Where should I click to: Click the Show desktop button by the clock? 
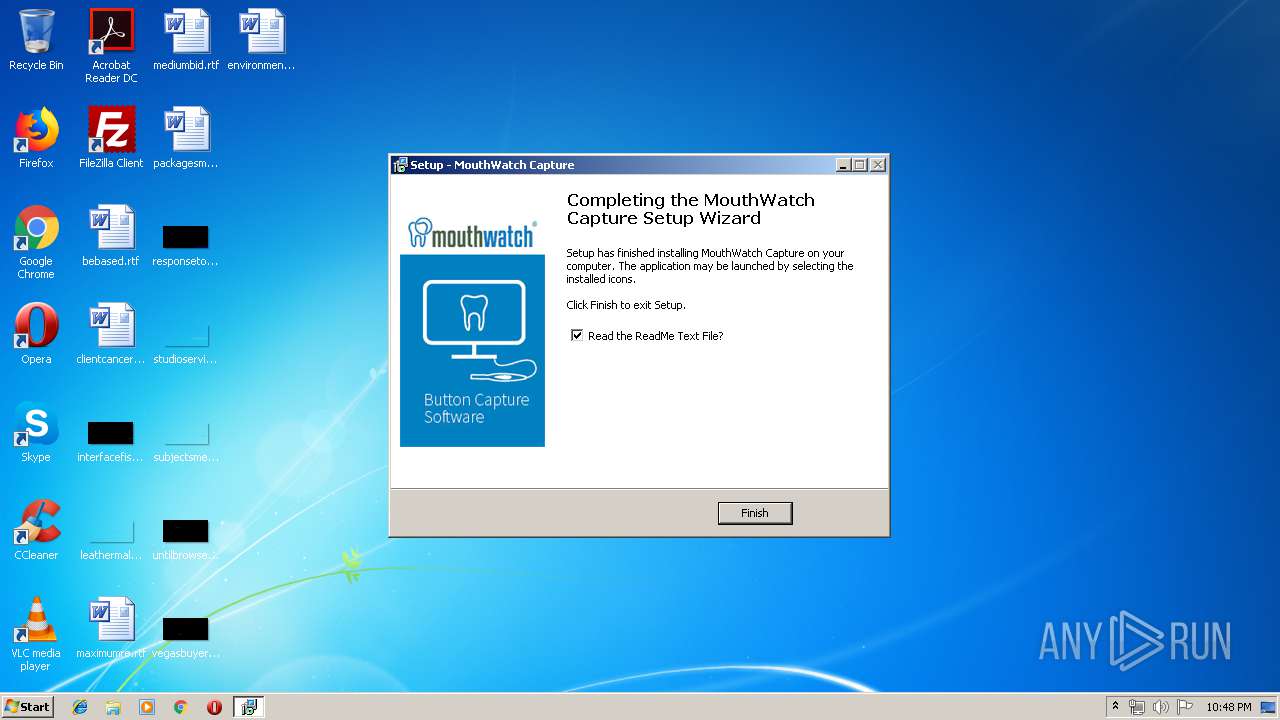click(x=1270, y=707)
